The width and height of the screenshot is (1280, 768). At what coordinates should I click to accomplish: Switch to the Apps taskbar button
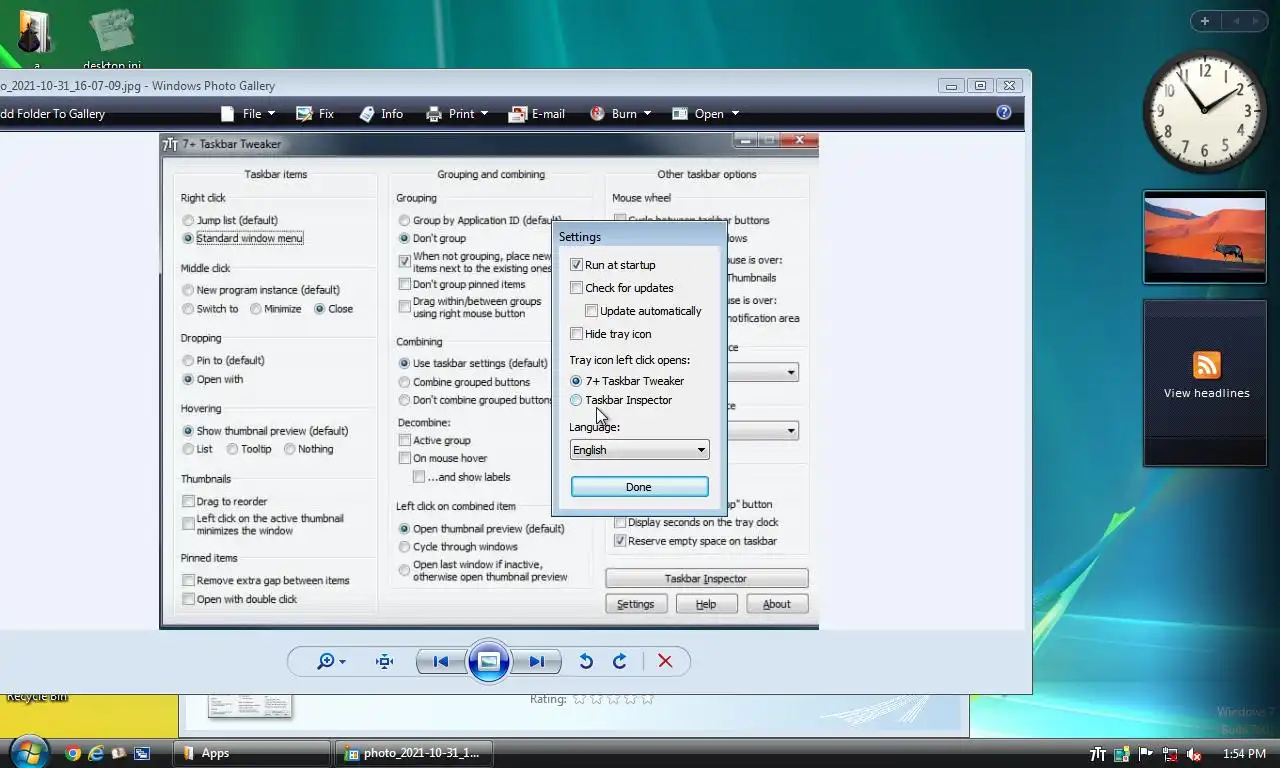(x=252, y=753)
